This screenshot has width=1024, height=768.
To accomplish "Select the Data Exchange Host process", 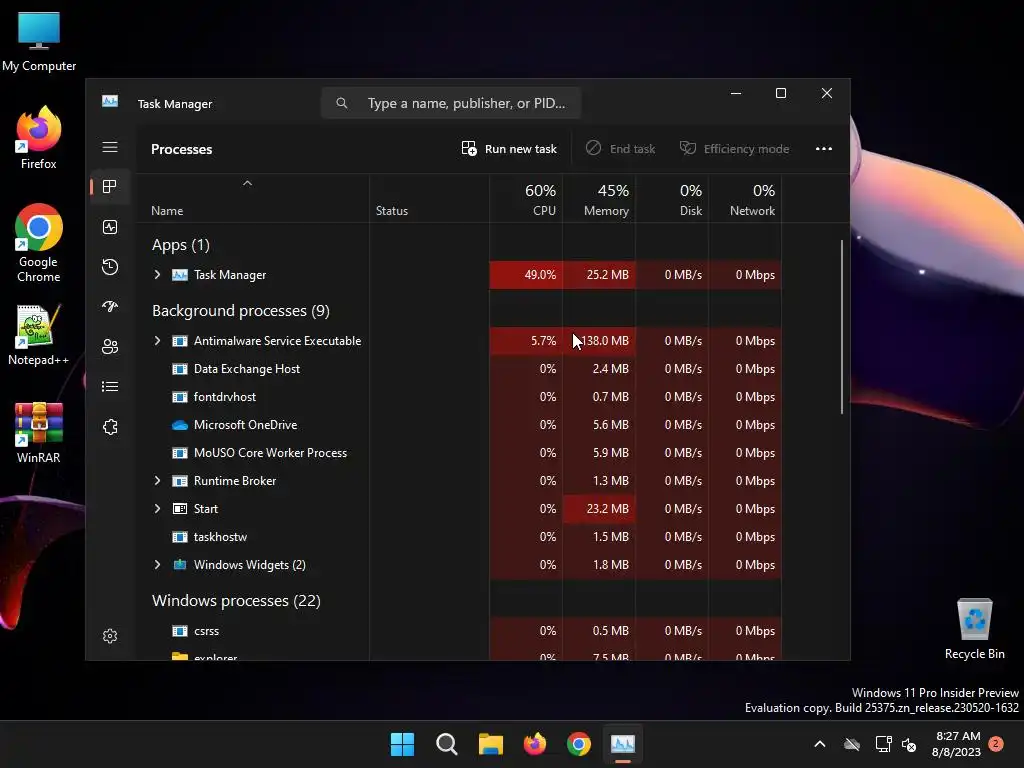I will 458,369.
